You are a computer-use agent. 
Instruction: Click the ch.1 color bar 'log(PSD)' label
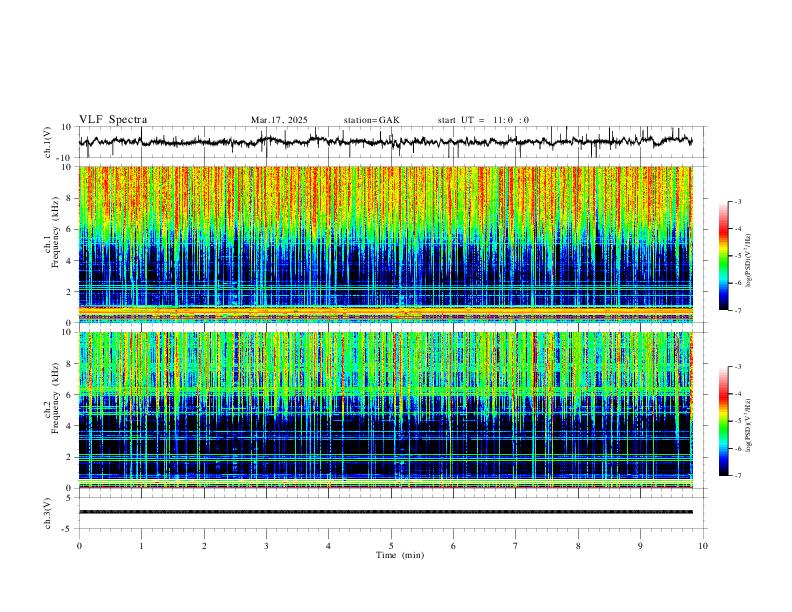[749, 260]
